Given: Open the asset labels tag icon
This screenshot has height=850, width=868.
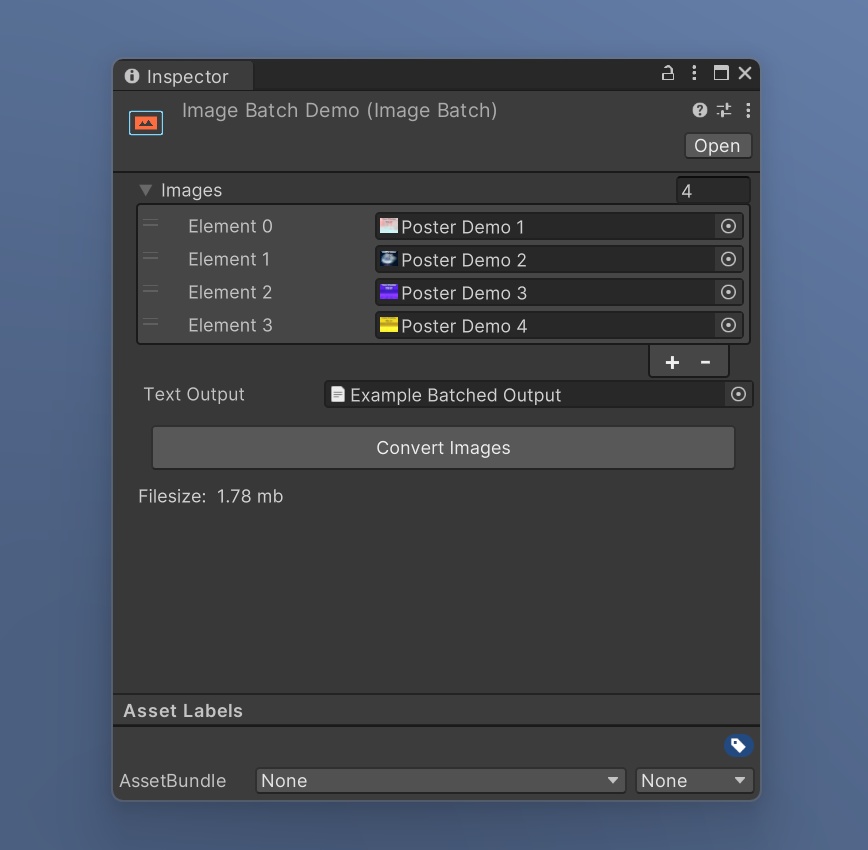Looking at the screenshot, I should [738, 745].
